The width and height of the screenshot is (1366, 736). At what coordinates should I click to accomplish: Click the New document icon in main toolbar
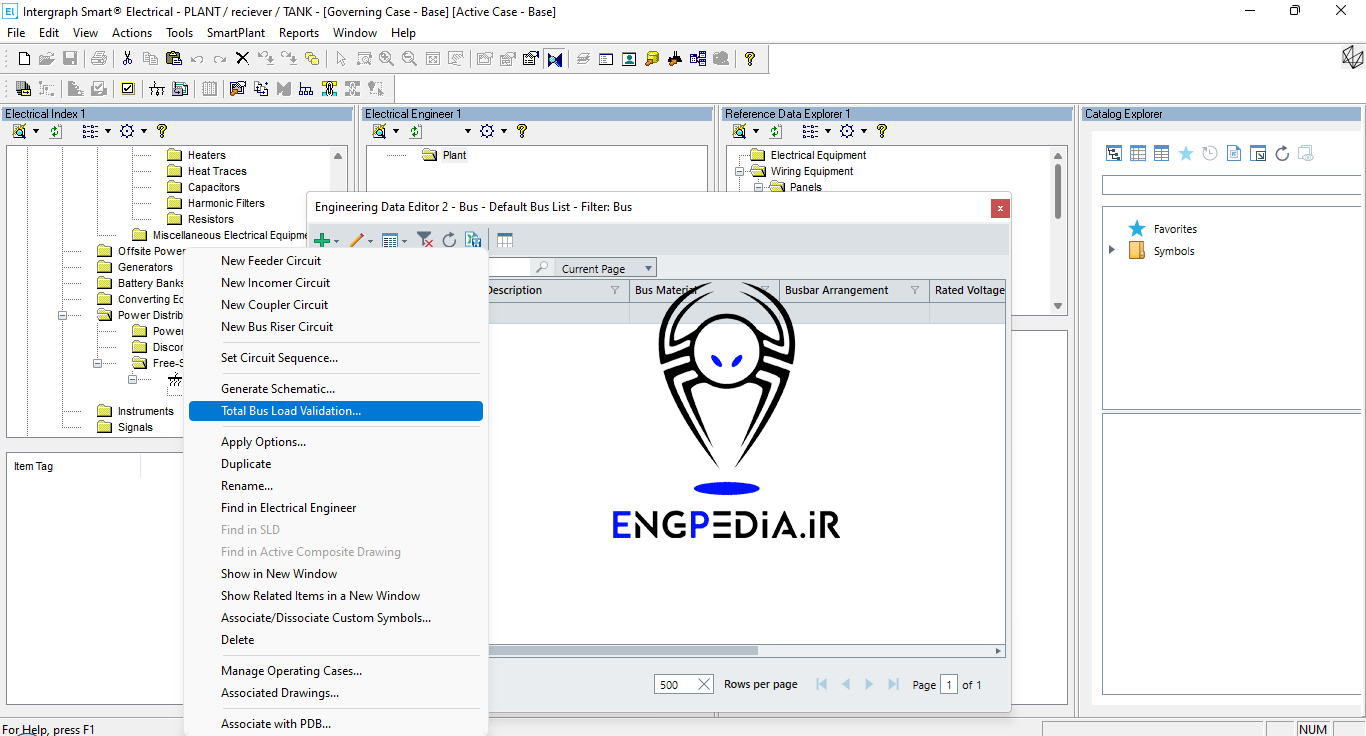pos(25,59)
